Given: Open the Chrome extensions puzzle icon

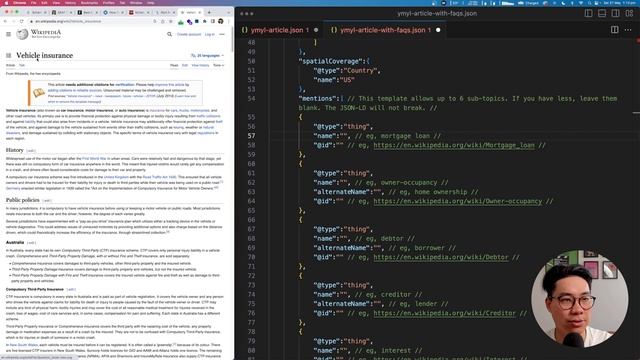Looking at the screenshot, I should tap(204, 21).
